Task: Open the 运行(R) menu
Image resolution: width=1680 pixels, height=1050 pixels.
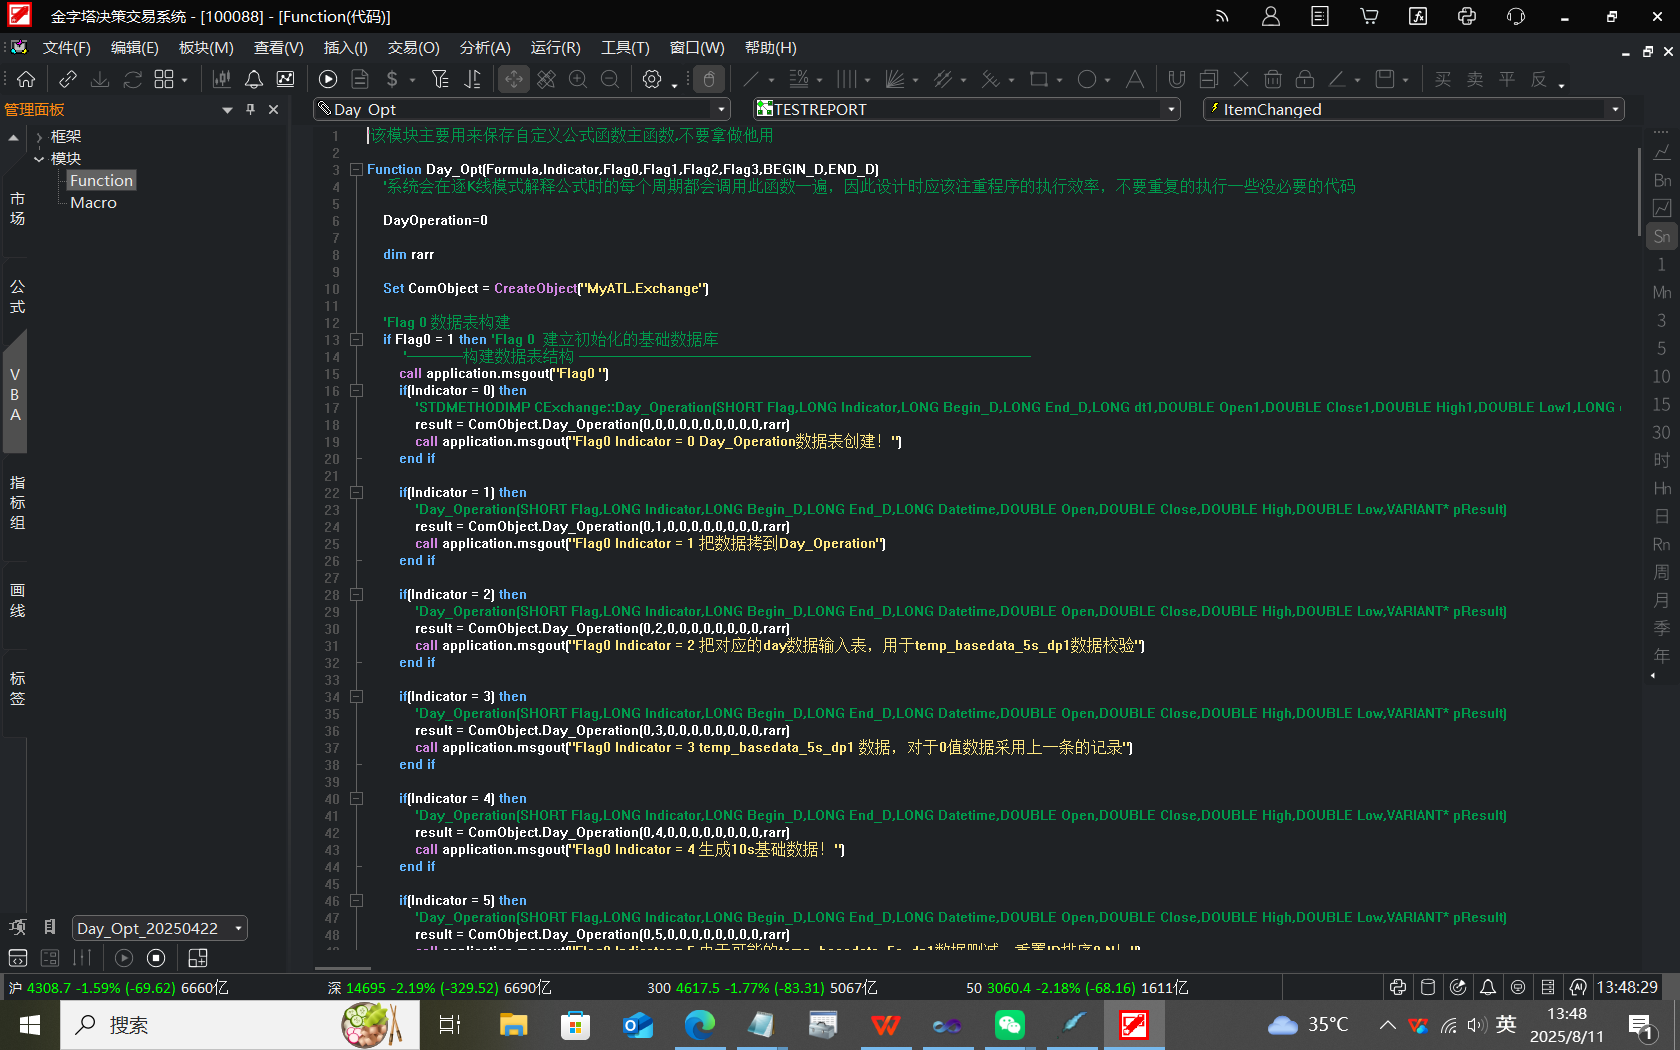Action: 555,48
